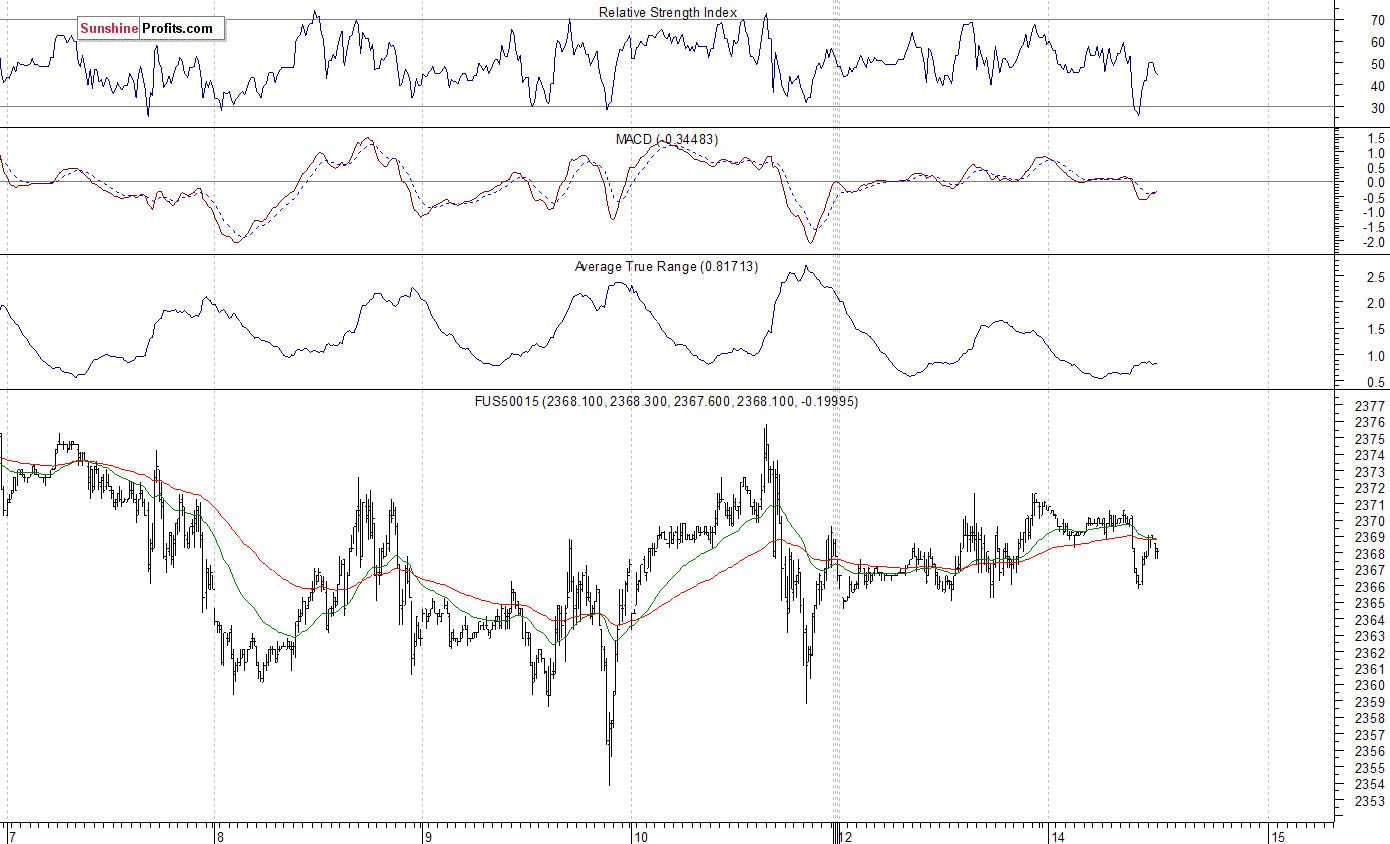This screenshot has height=844, width=1390.
Task: Click the 2375 price axis label
Action: click(1369, 439)
